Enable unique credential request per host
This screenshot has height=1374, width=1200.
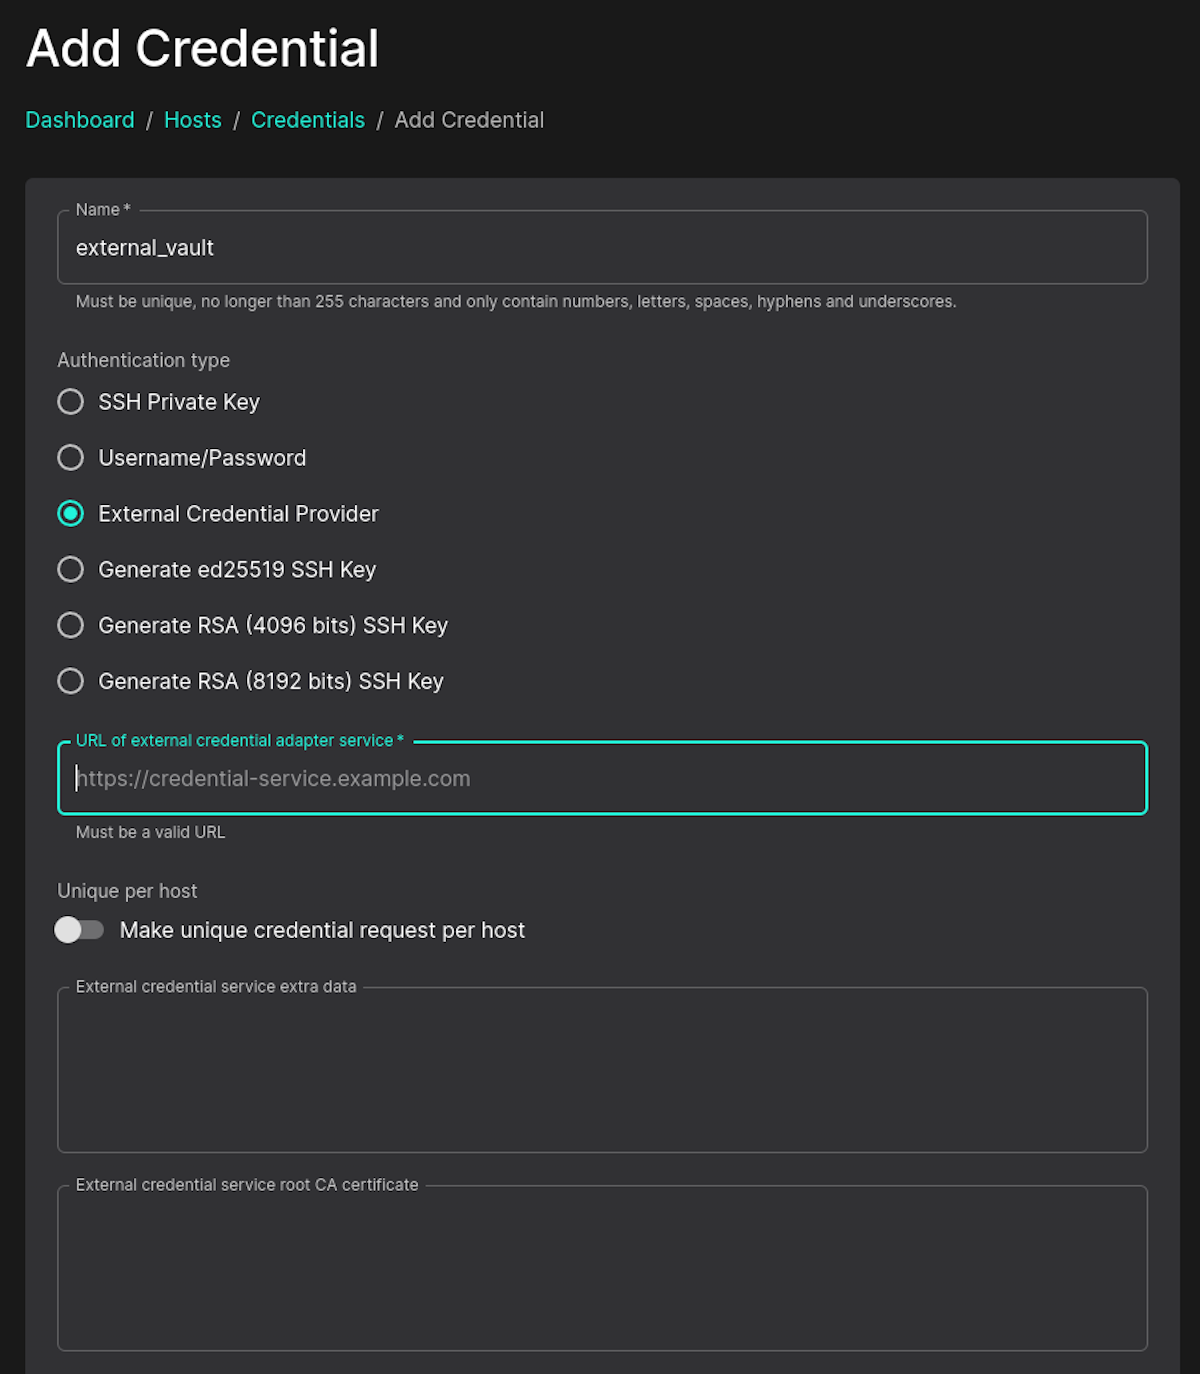pyautogui.click(x=80, y=930)
